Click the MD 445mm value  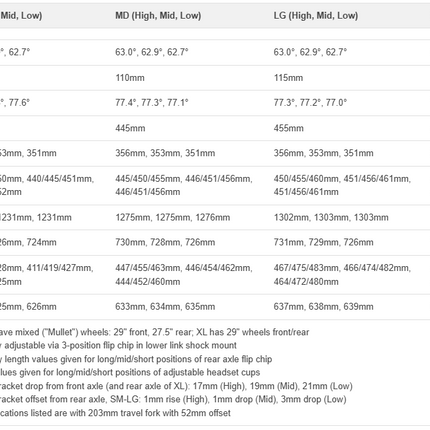pyautogui.click(x=130, y=128)
